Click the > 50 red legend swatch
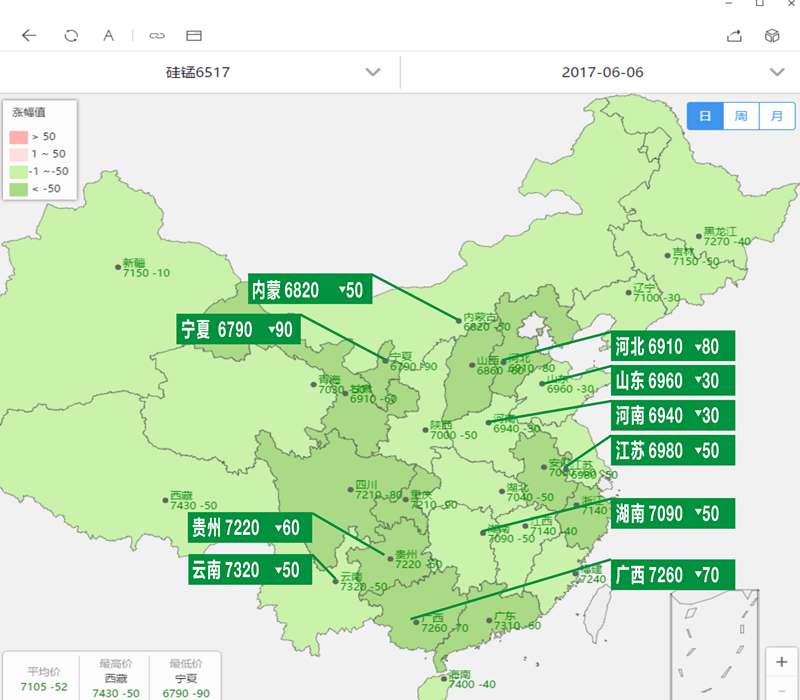Image resolution: width=800 pixels, height=700 pixels. click(x=18, y=137)
